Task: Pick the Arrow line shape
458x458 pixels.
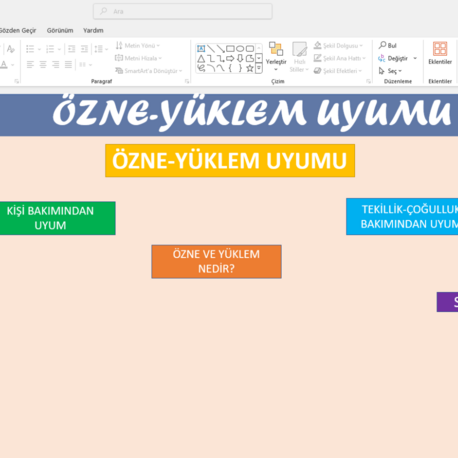Action: point(220,49)
